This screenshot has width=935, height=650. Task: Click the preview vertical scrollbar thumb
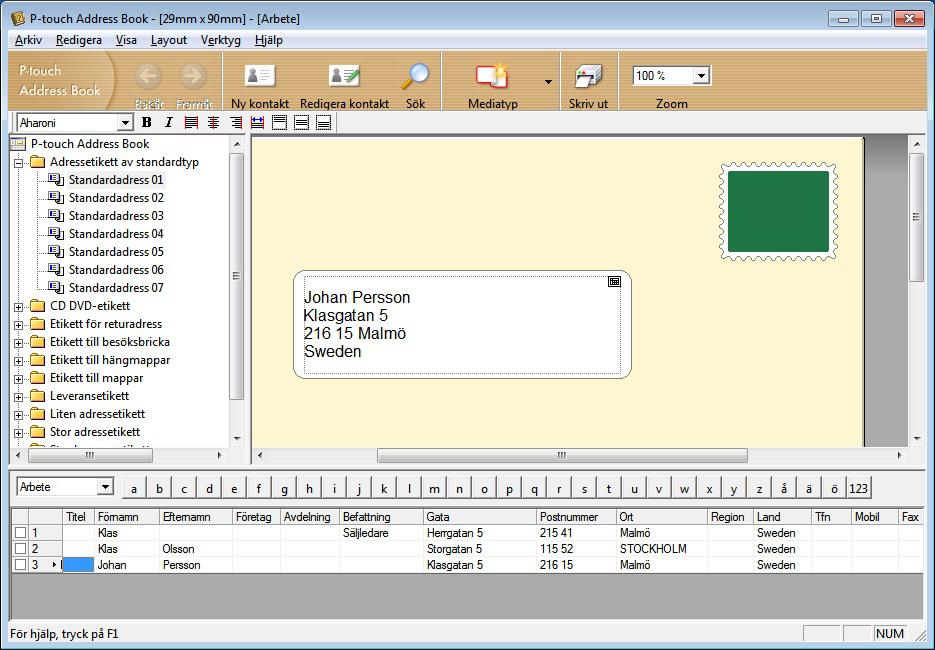(x=917, y=217)
